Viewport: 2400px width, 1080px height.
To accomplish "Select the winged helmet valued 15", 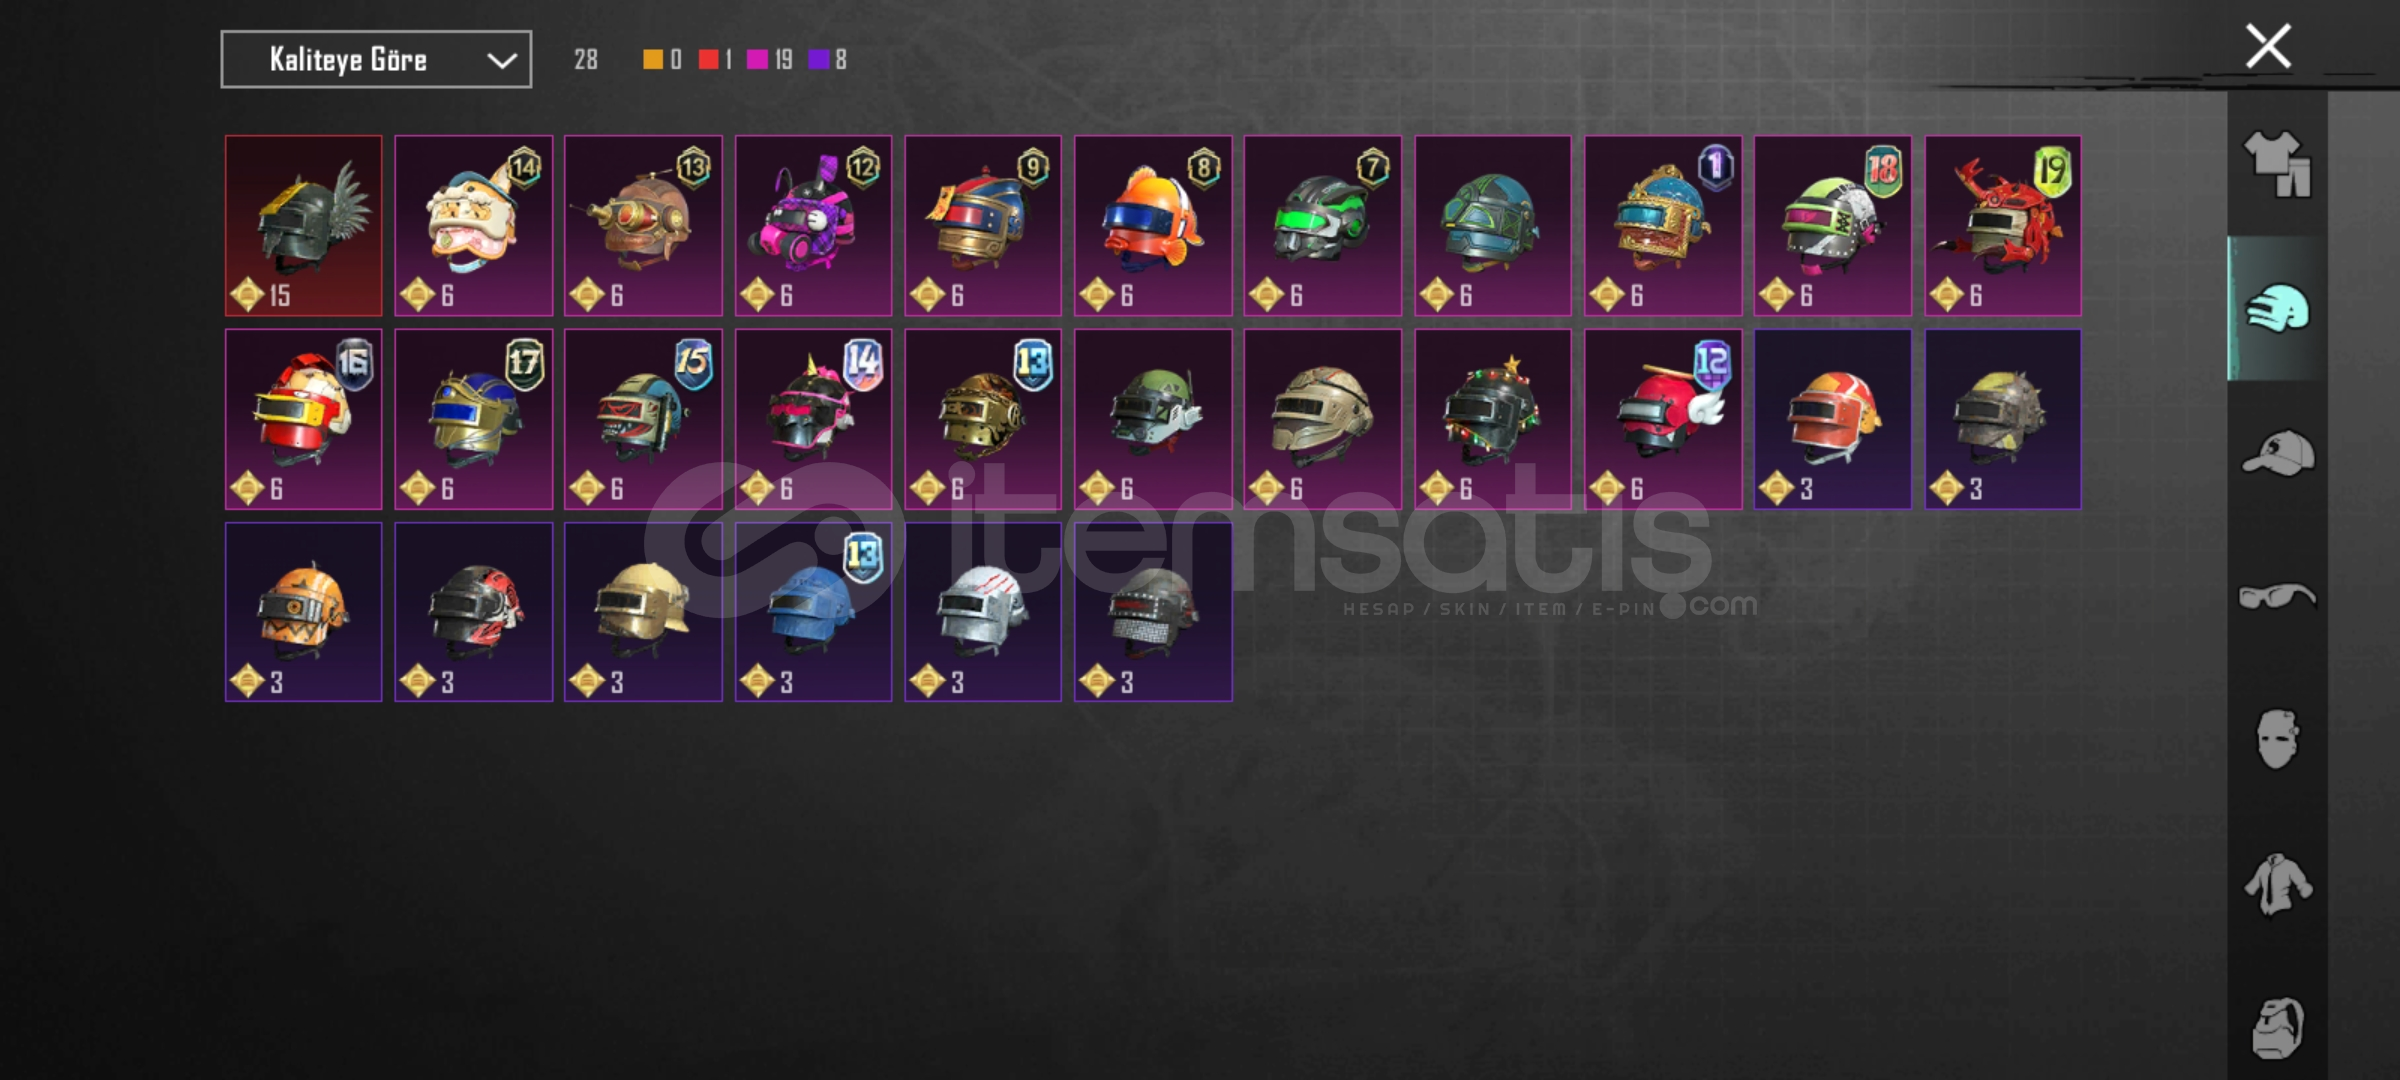I will 303,226.
